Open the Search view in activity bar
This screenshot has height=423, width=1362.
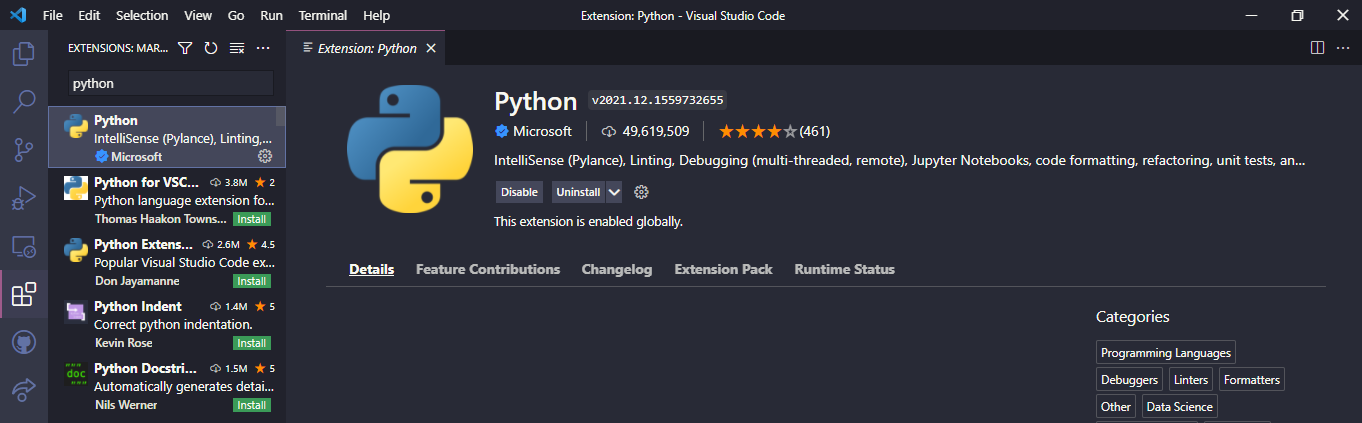(24, 101)
